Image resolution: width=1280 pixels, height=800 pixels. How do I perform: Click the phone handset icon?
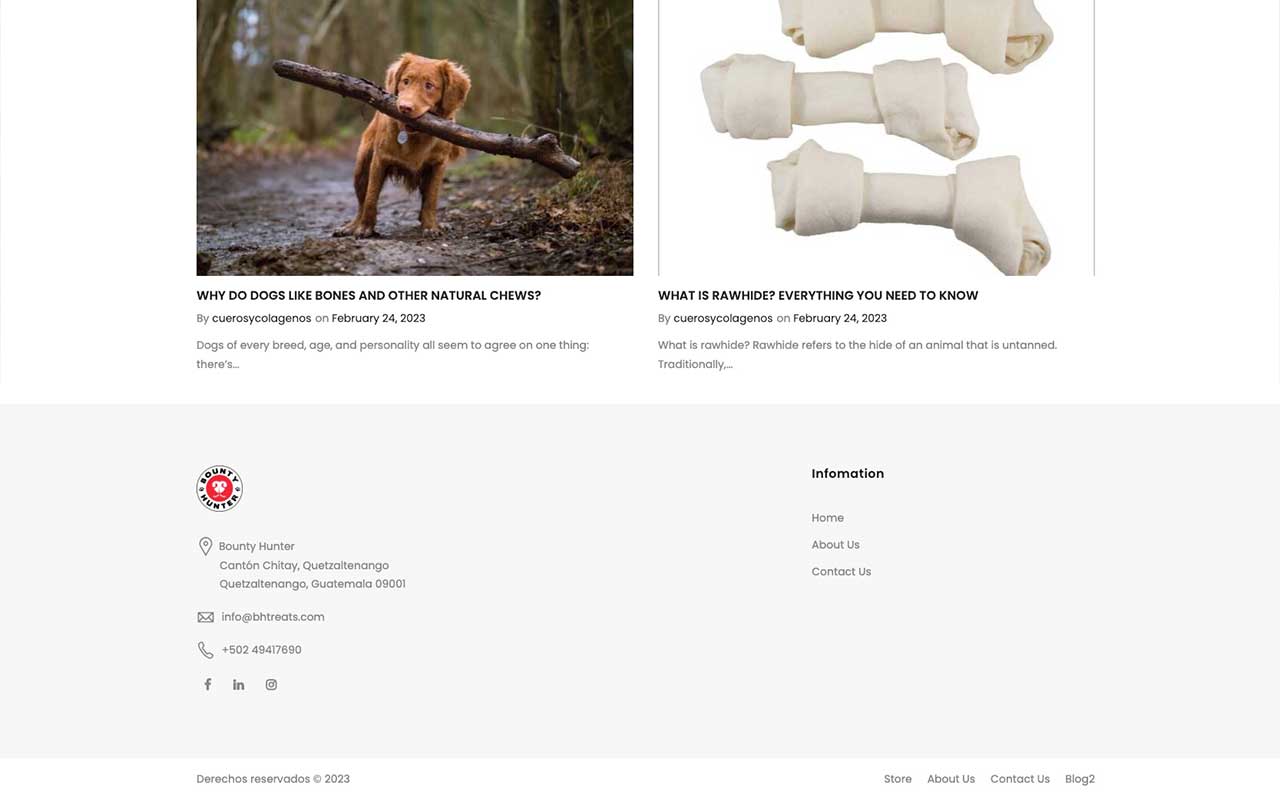pyautogui.click(x=206, y=650)
